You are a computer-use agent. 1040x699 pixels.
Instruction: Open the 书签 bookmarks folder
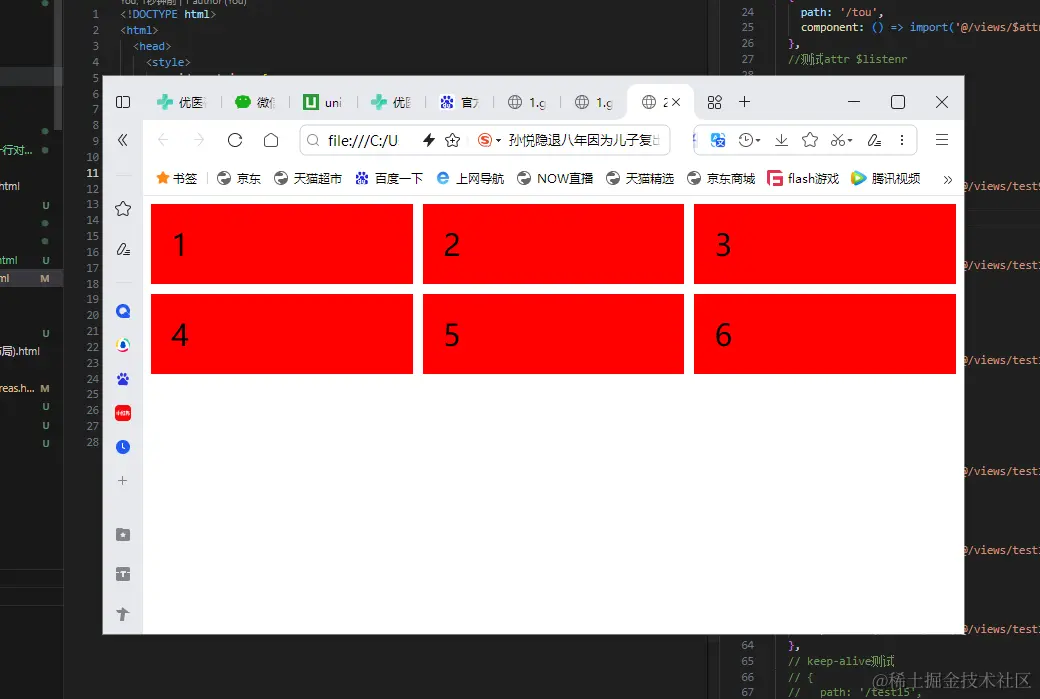click(x=176, y=178)
